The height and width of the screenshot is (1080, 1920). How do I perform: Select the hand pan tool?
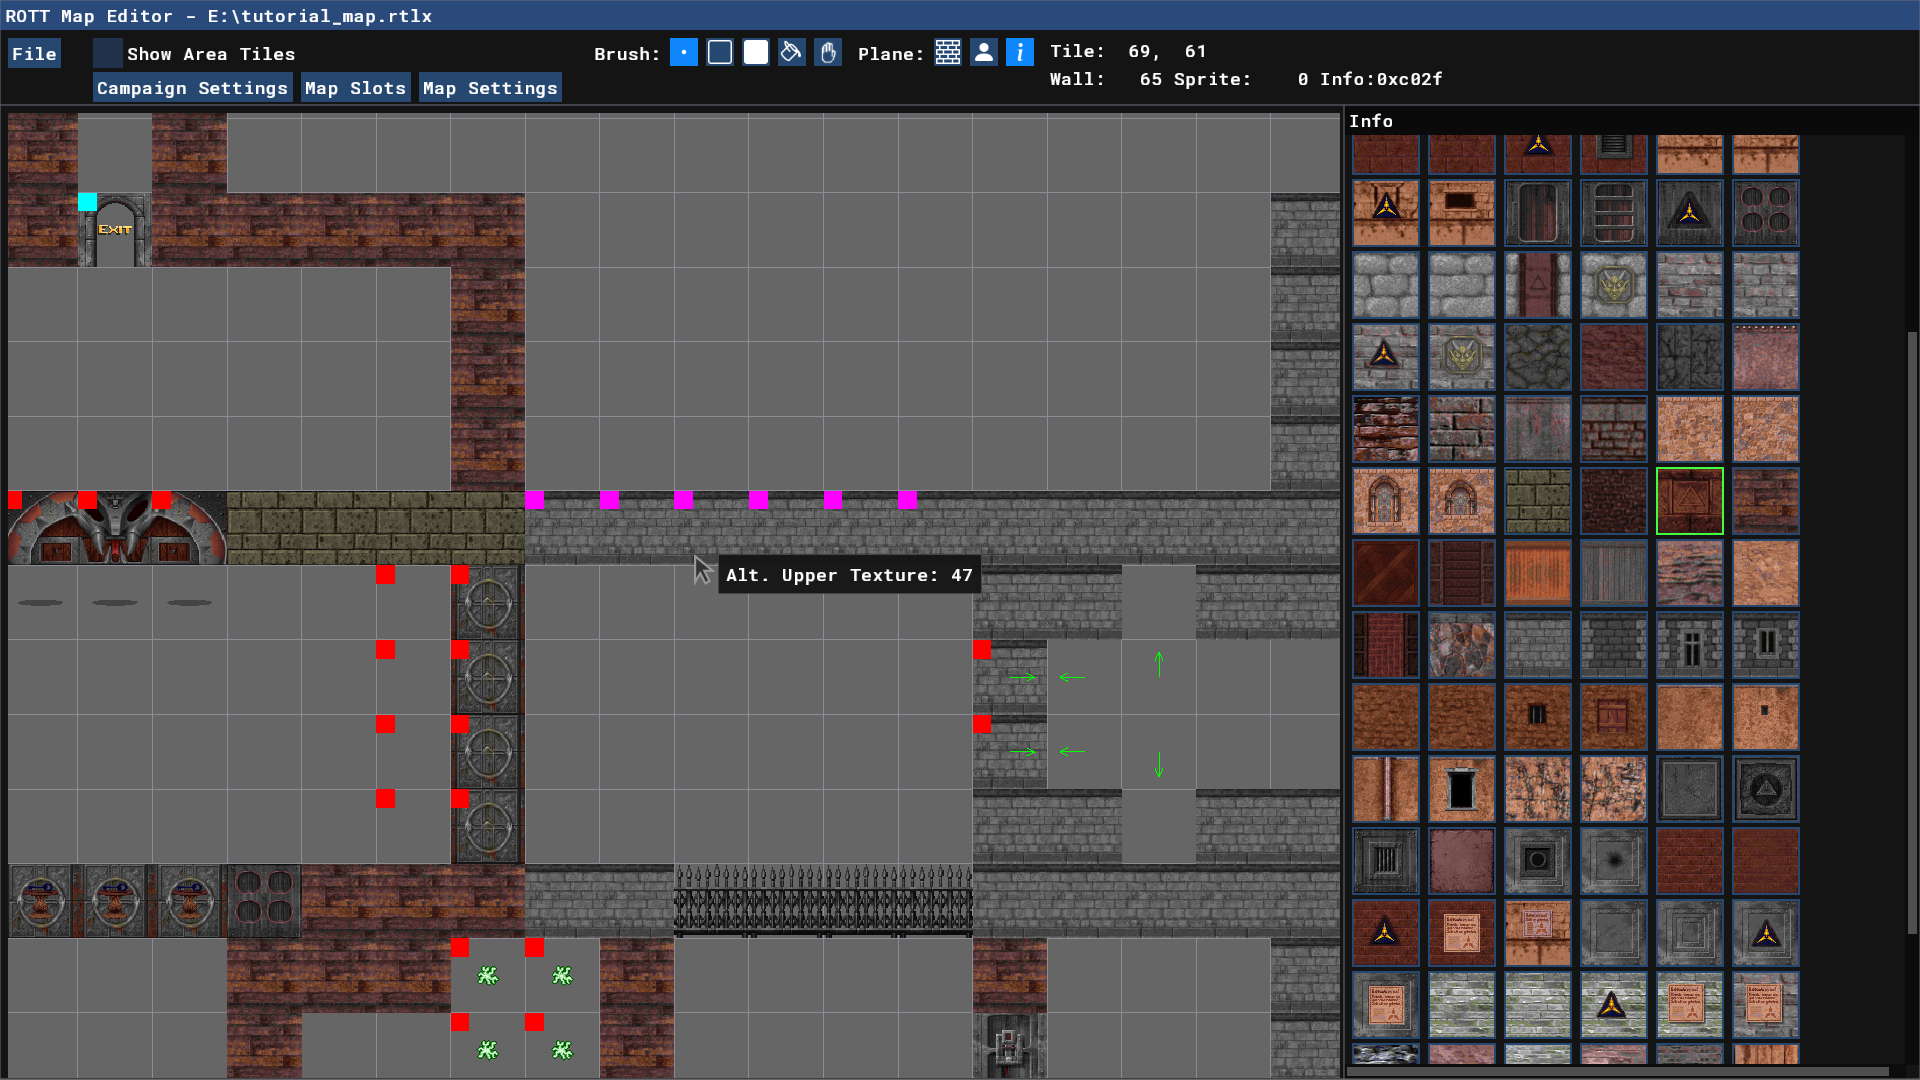pos(828,53)
